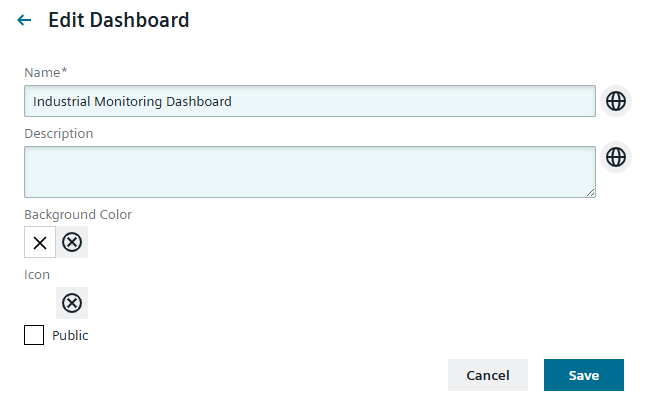
Task: Click the Description text area resize handle
Action: click(x=591, y=192)
